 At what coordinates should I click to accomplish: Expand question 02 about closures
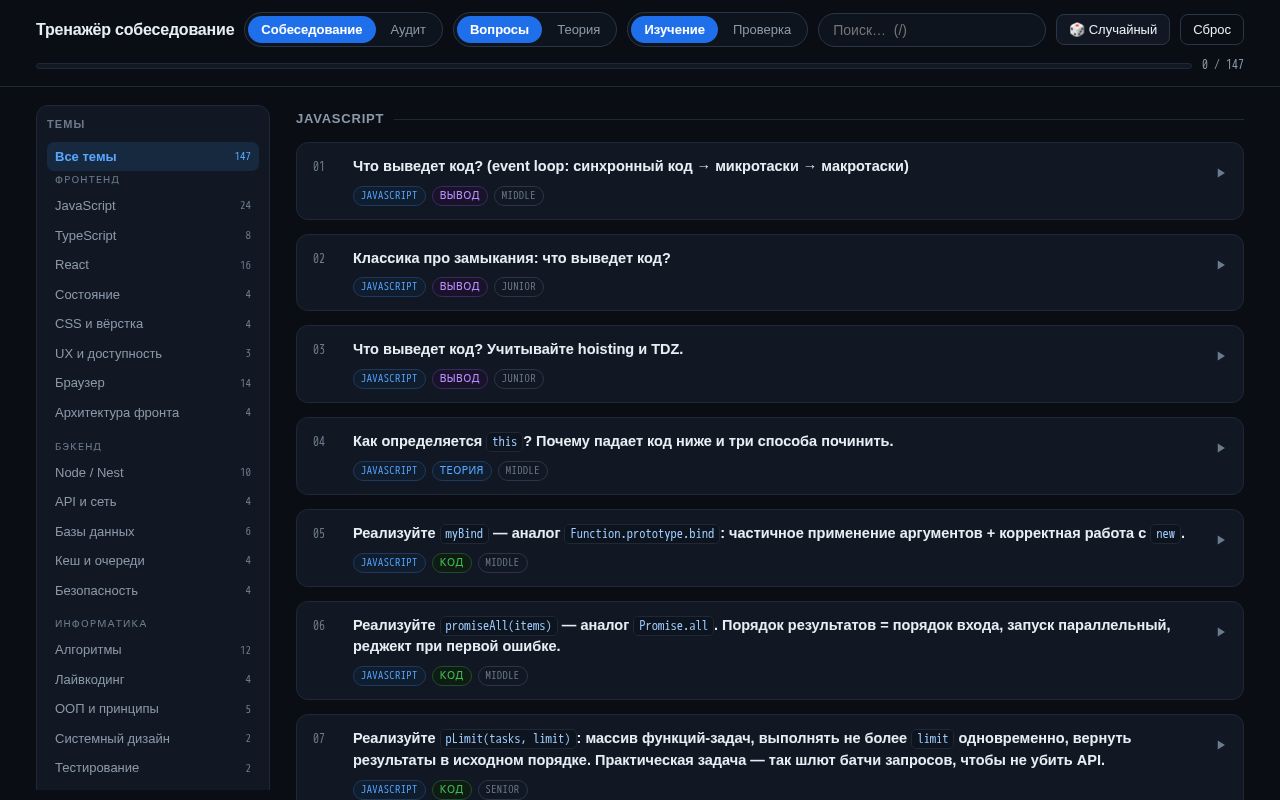point(769,272)
